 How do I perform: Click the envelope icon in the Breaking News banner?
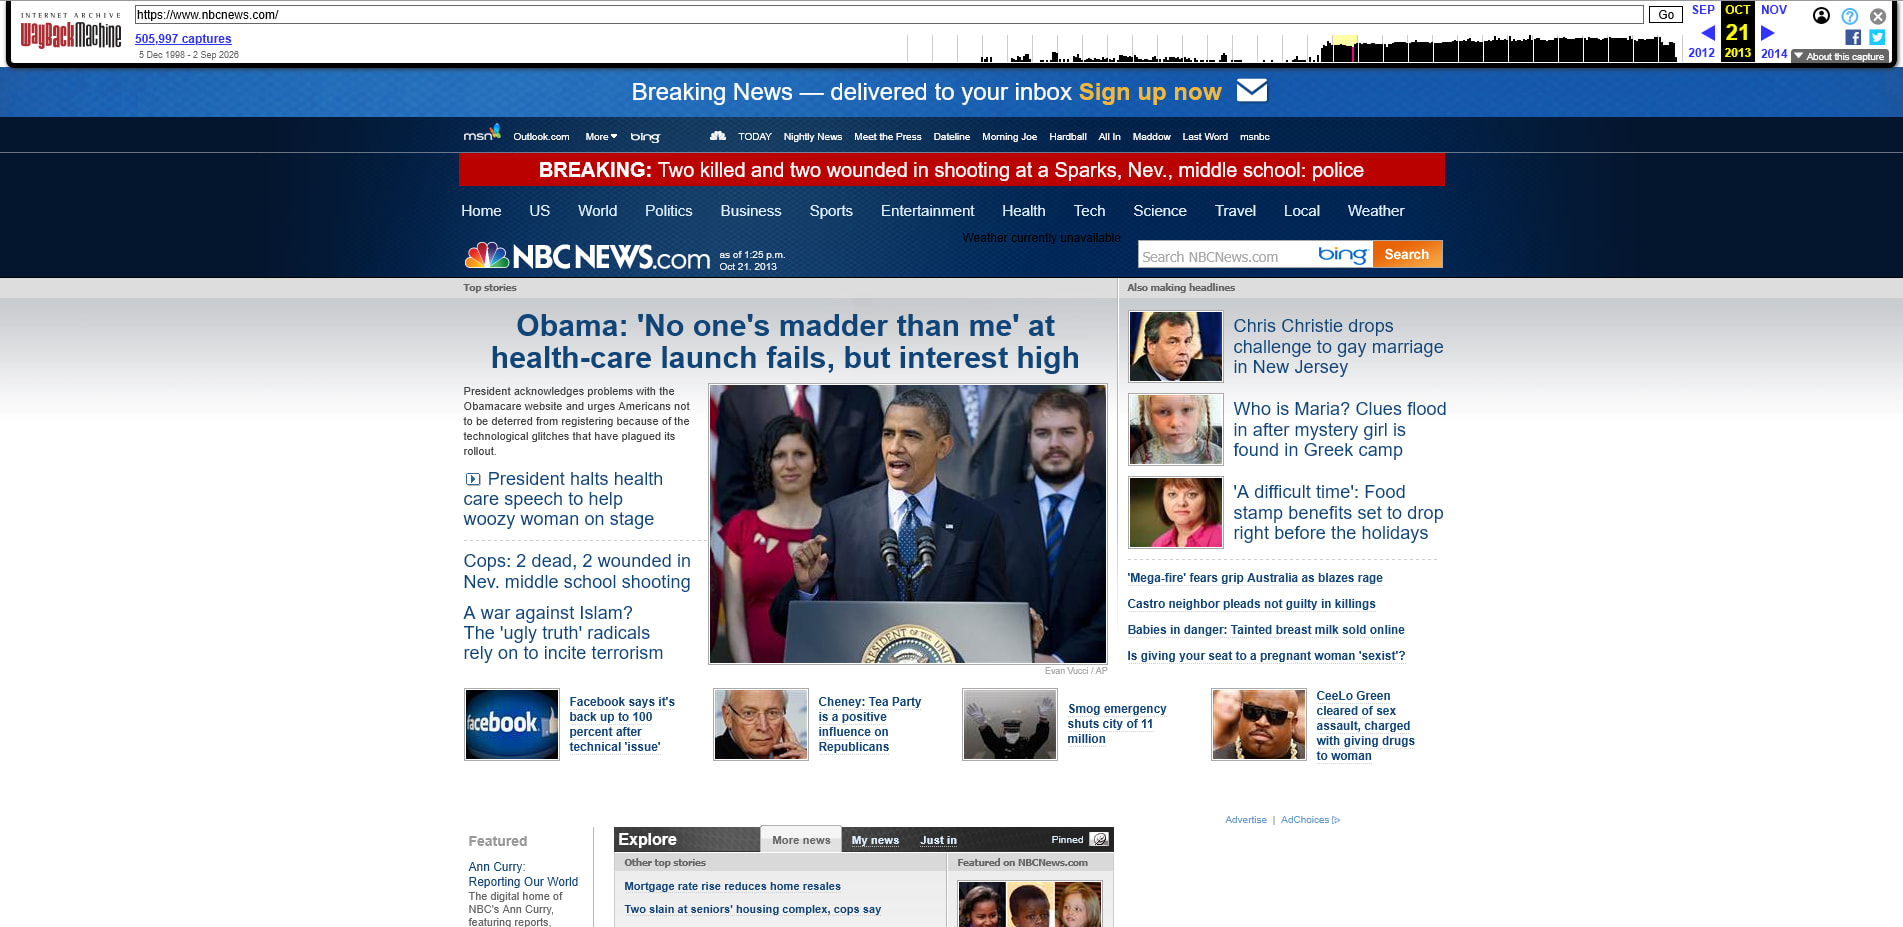click(1252, 91)
